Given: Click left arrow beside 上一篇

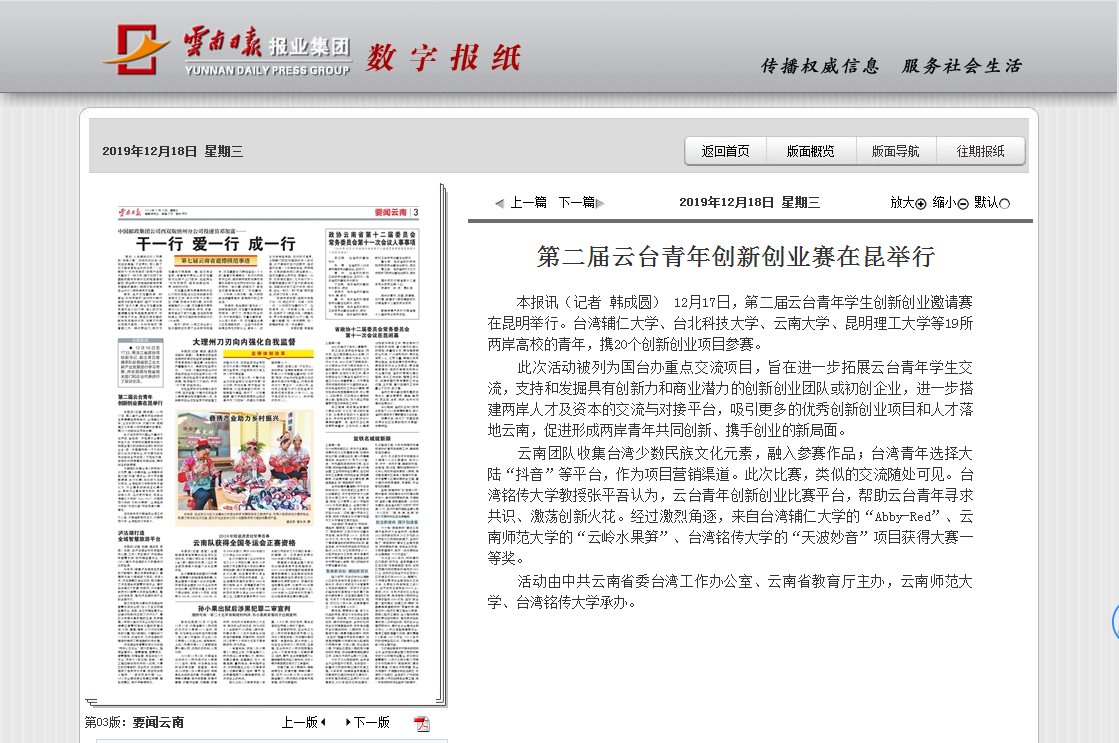Looking at the screenshot, I should (x=500, y=203).
